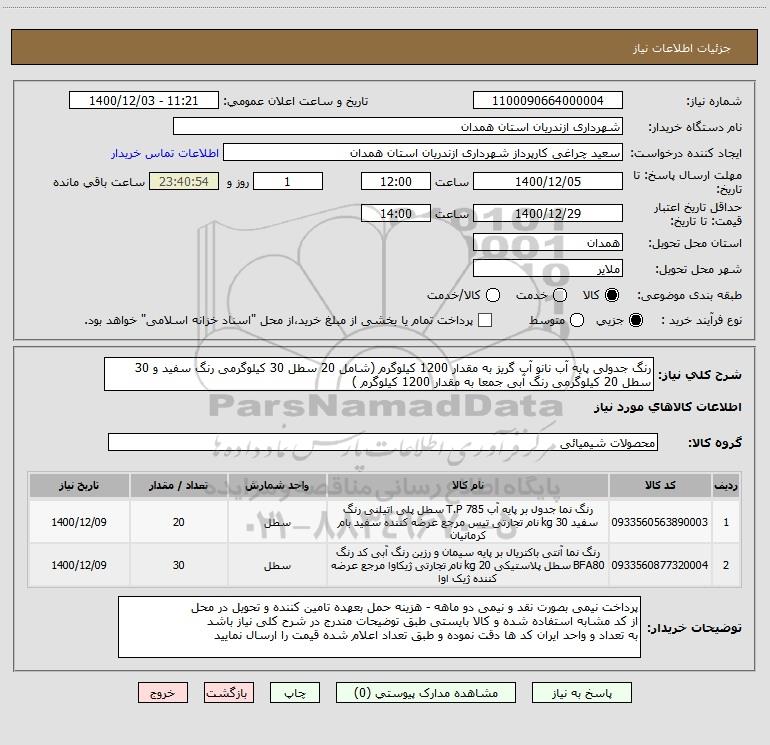The height and width of the screenshot is (745, 770).
Task: Click the نام کالا column header
Action: coord(468,485)
